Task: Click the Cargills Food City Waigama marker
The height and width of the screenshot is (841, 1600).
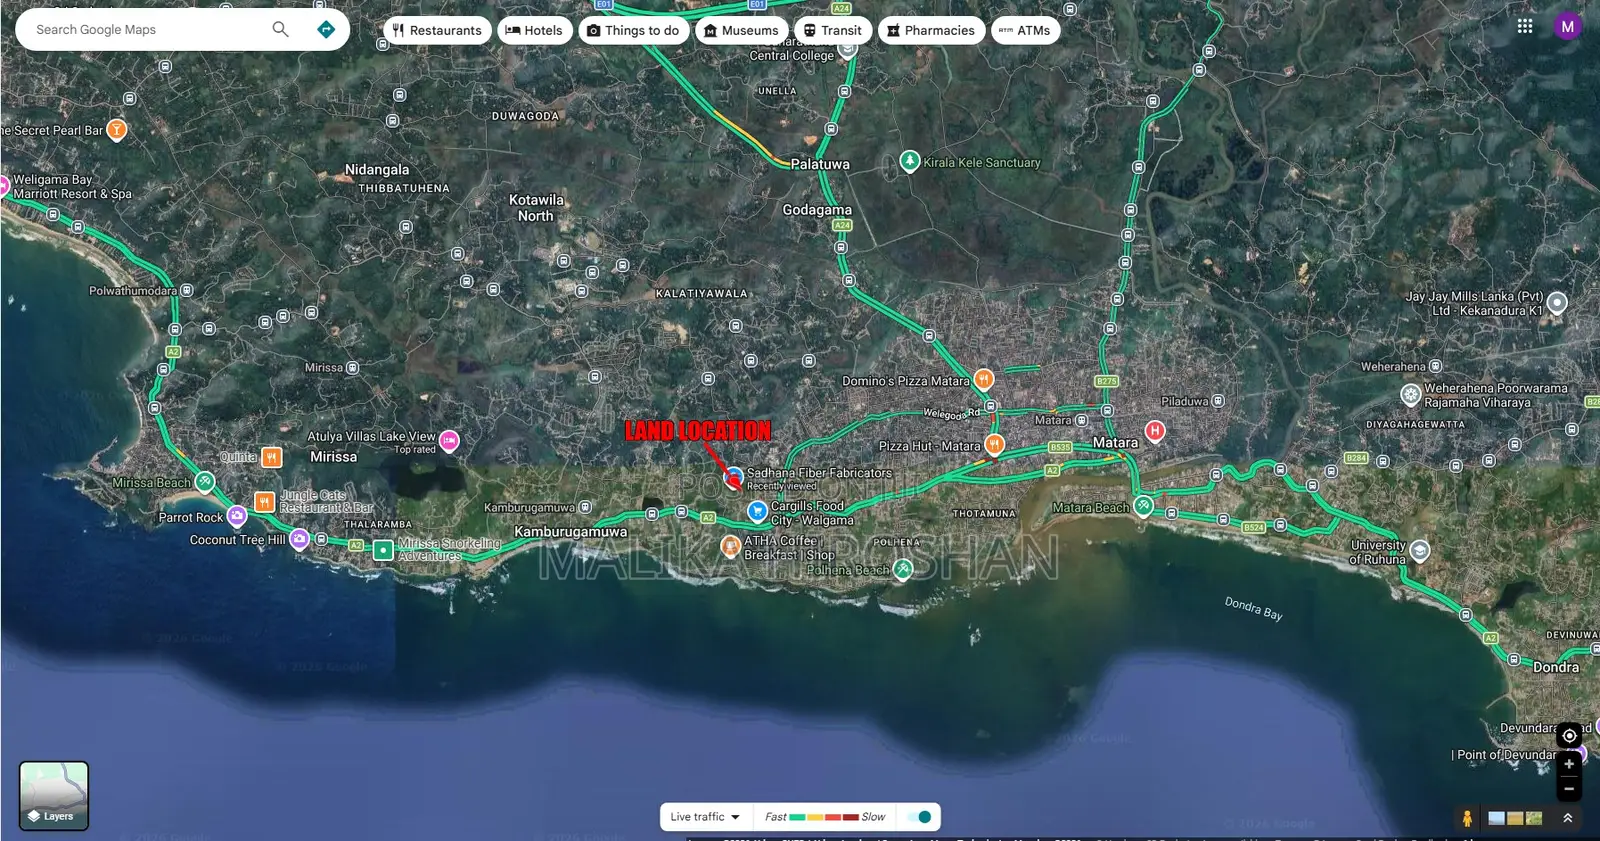Action: tap(758, 512)
